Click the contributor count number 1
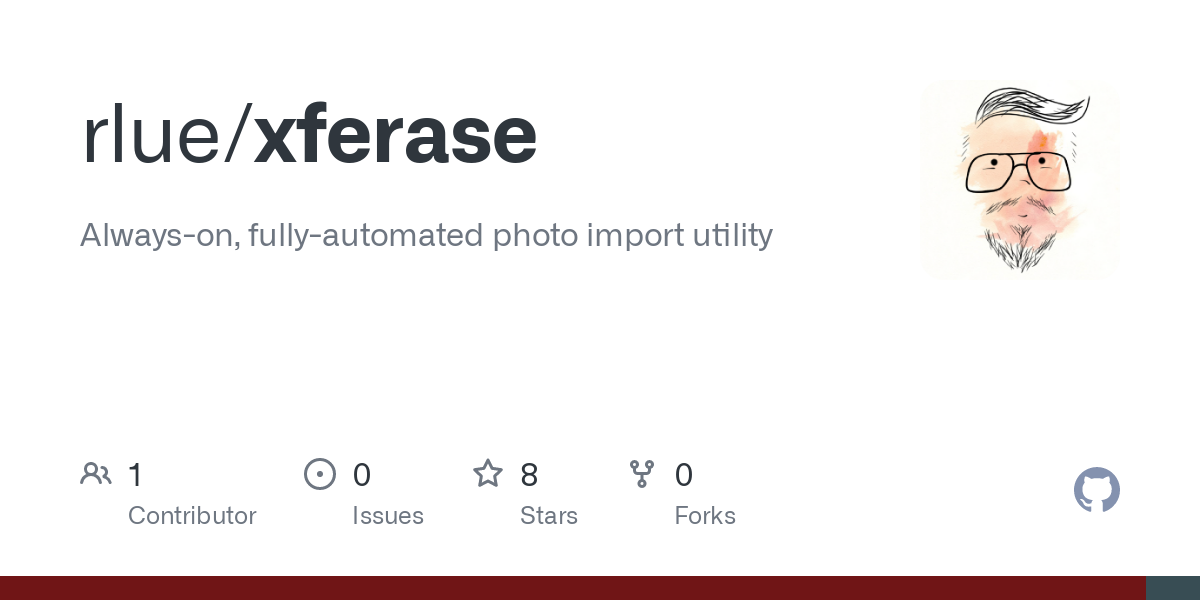This screenshot has width=1200, height=600. click(135, 475)
